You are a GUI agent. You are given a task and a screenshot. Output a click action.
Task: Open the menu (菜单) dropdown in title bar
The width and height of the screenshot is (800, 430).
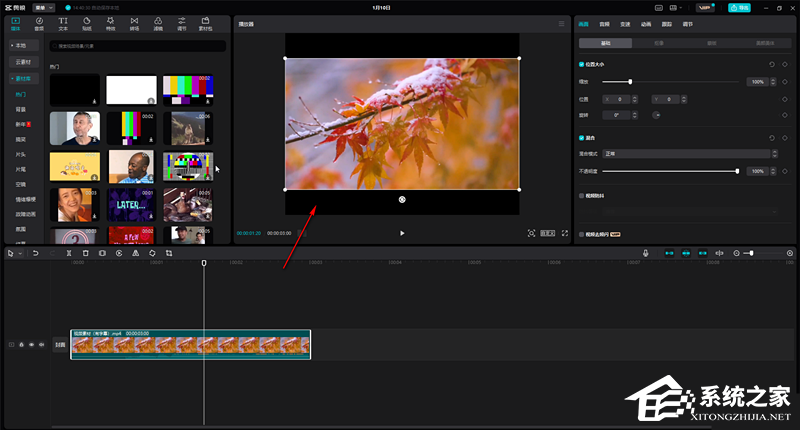pyautogui.click(x=43, y=8)
